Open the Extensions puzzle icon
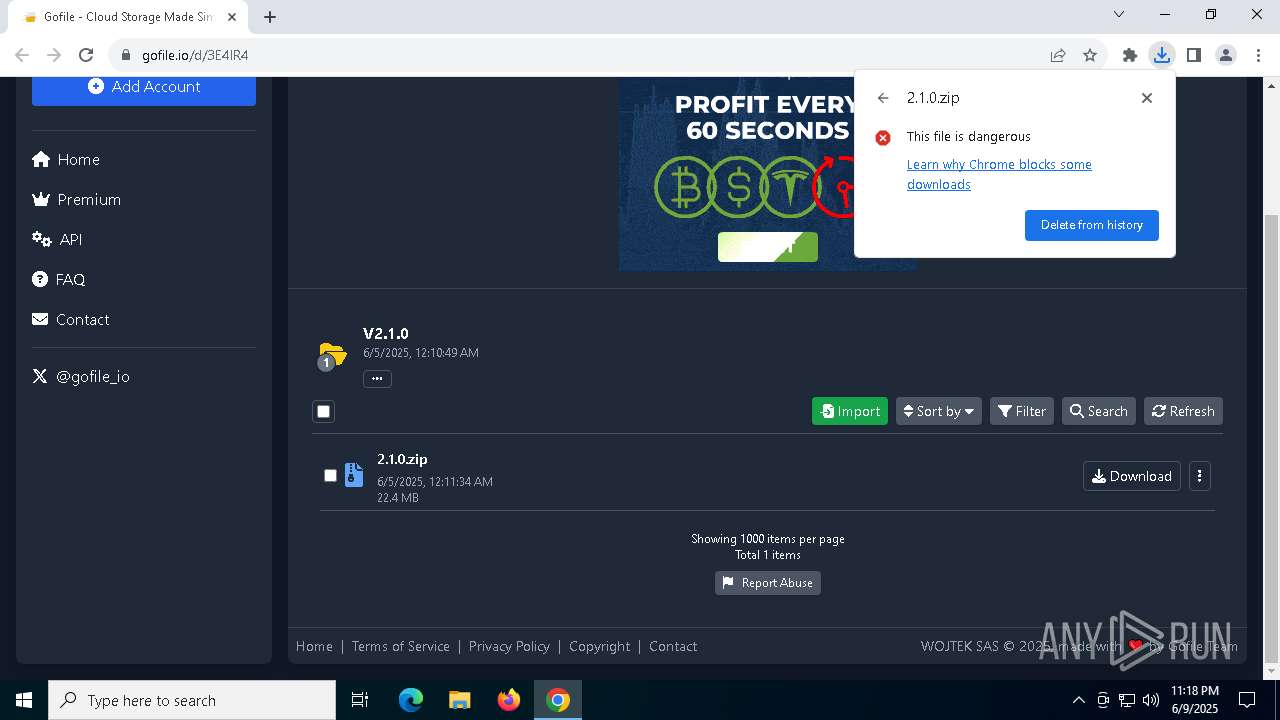This screenshot has width=1280, height=720. pyautogui.click(x=1130, y=55)
